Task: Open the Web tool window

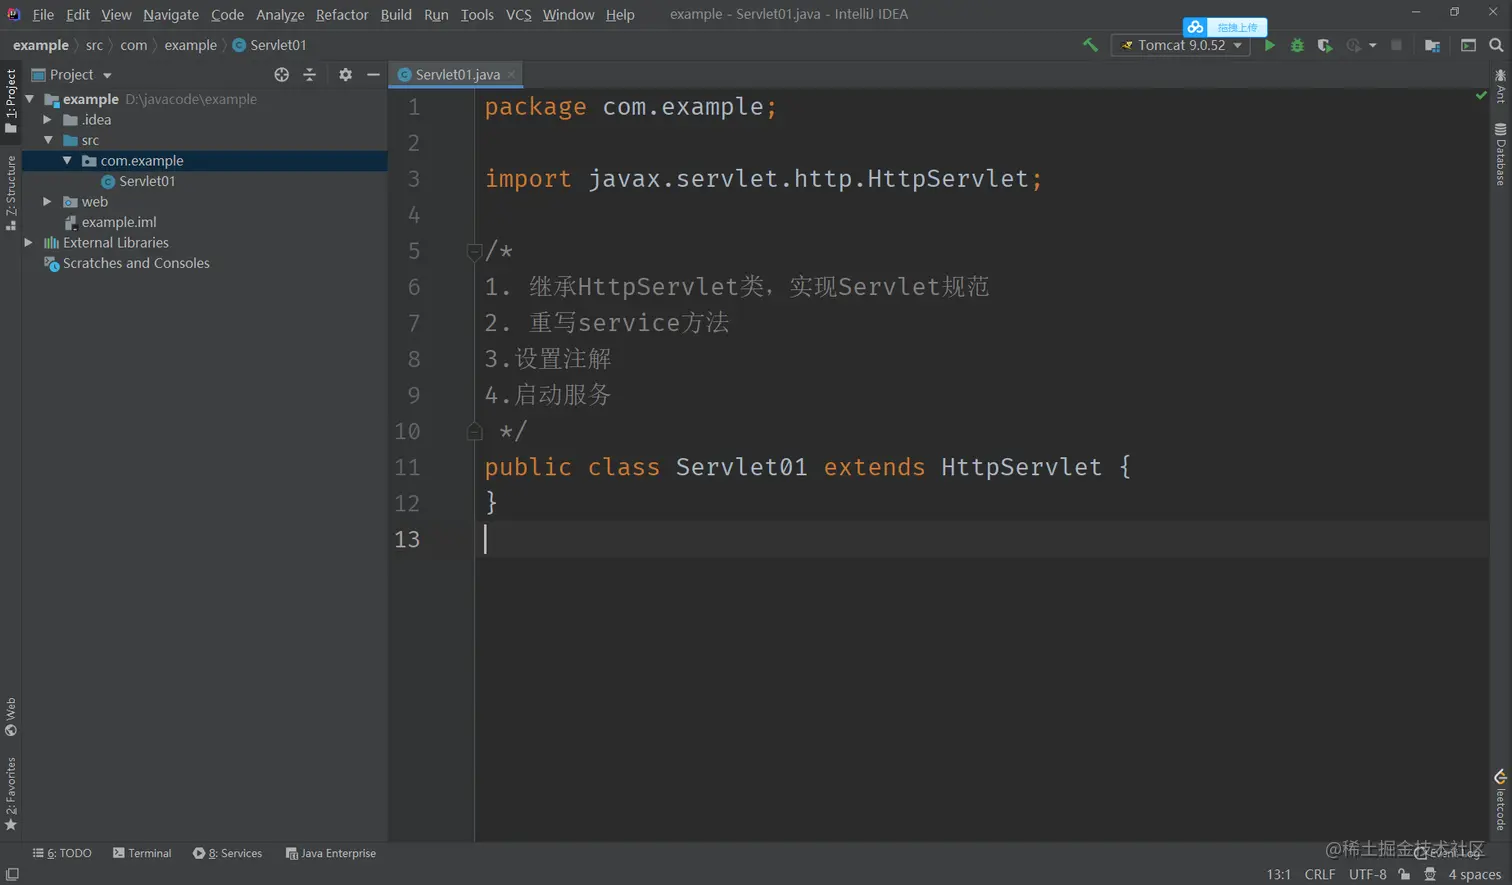Action: [11, 717]
